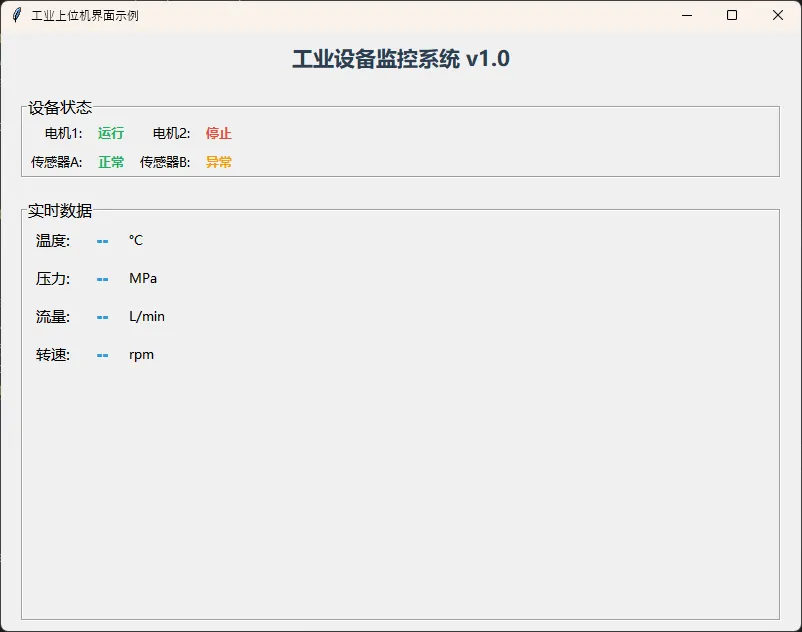The image size is (802, 632).
Task: Click the rpm unit label
Action: [x=141, y=355]
